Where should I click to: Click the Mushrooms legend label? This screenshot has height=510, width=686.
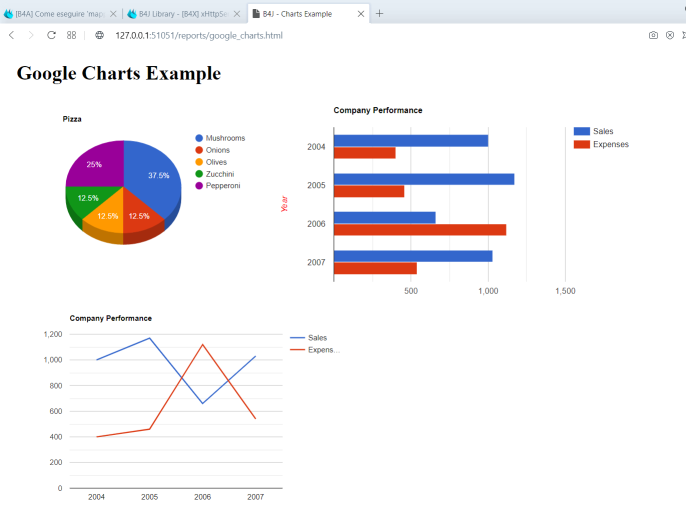[x=225, y=138]
